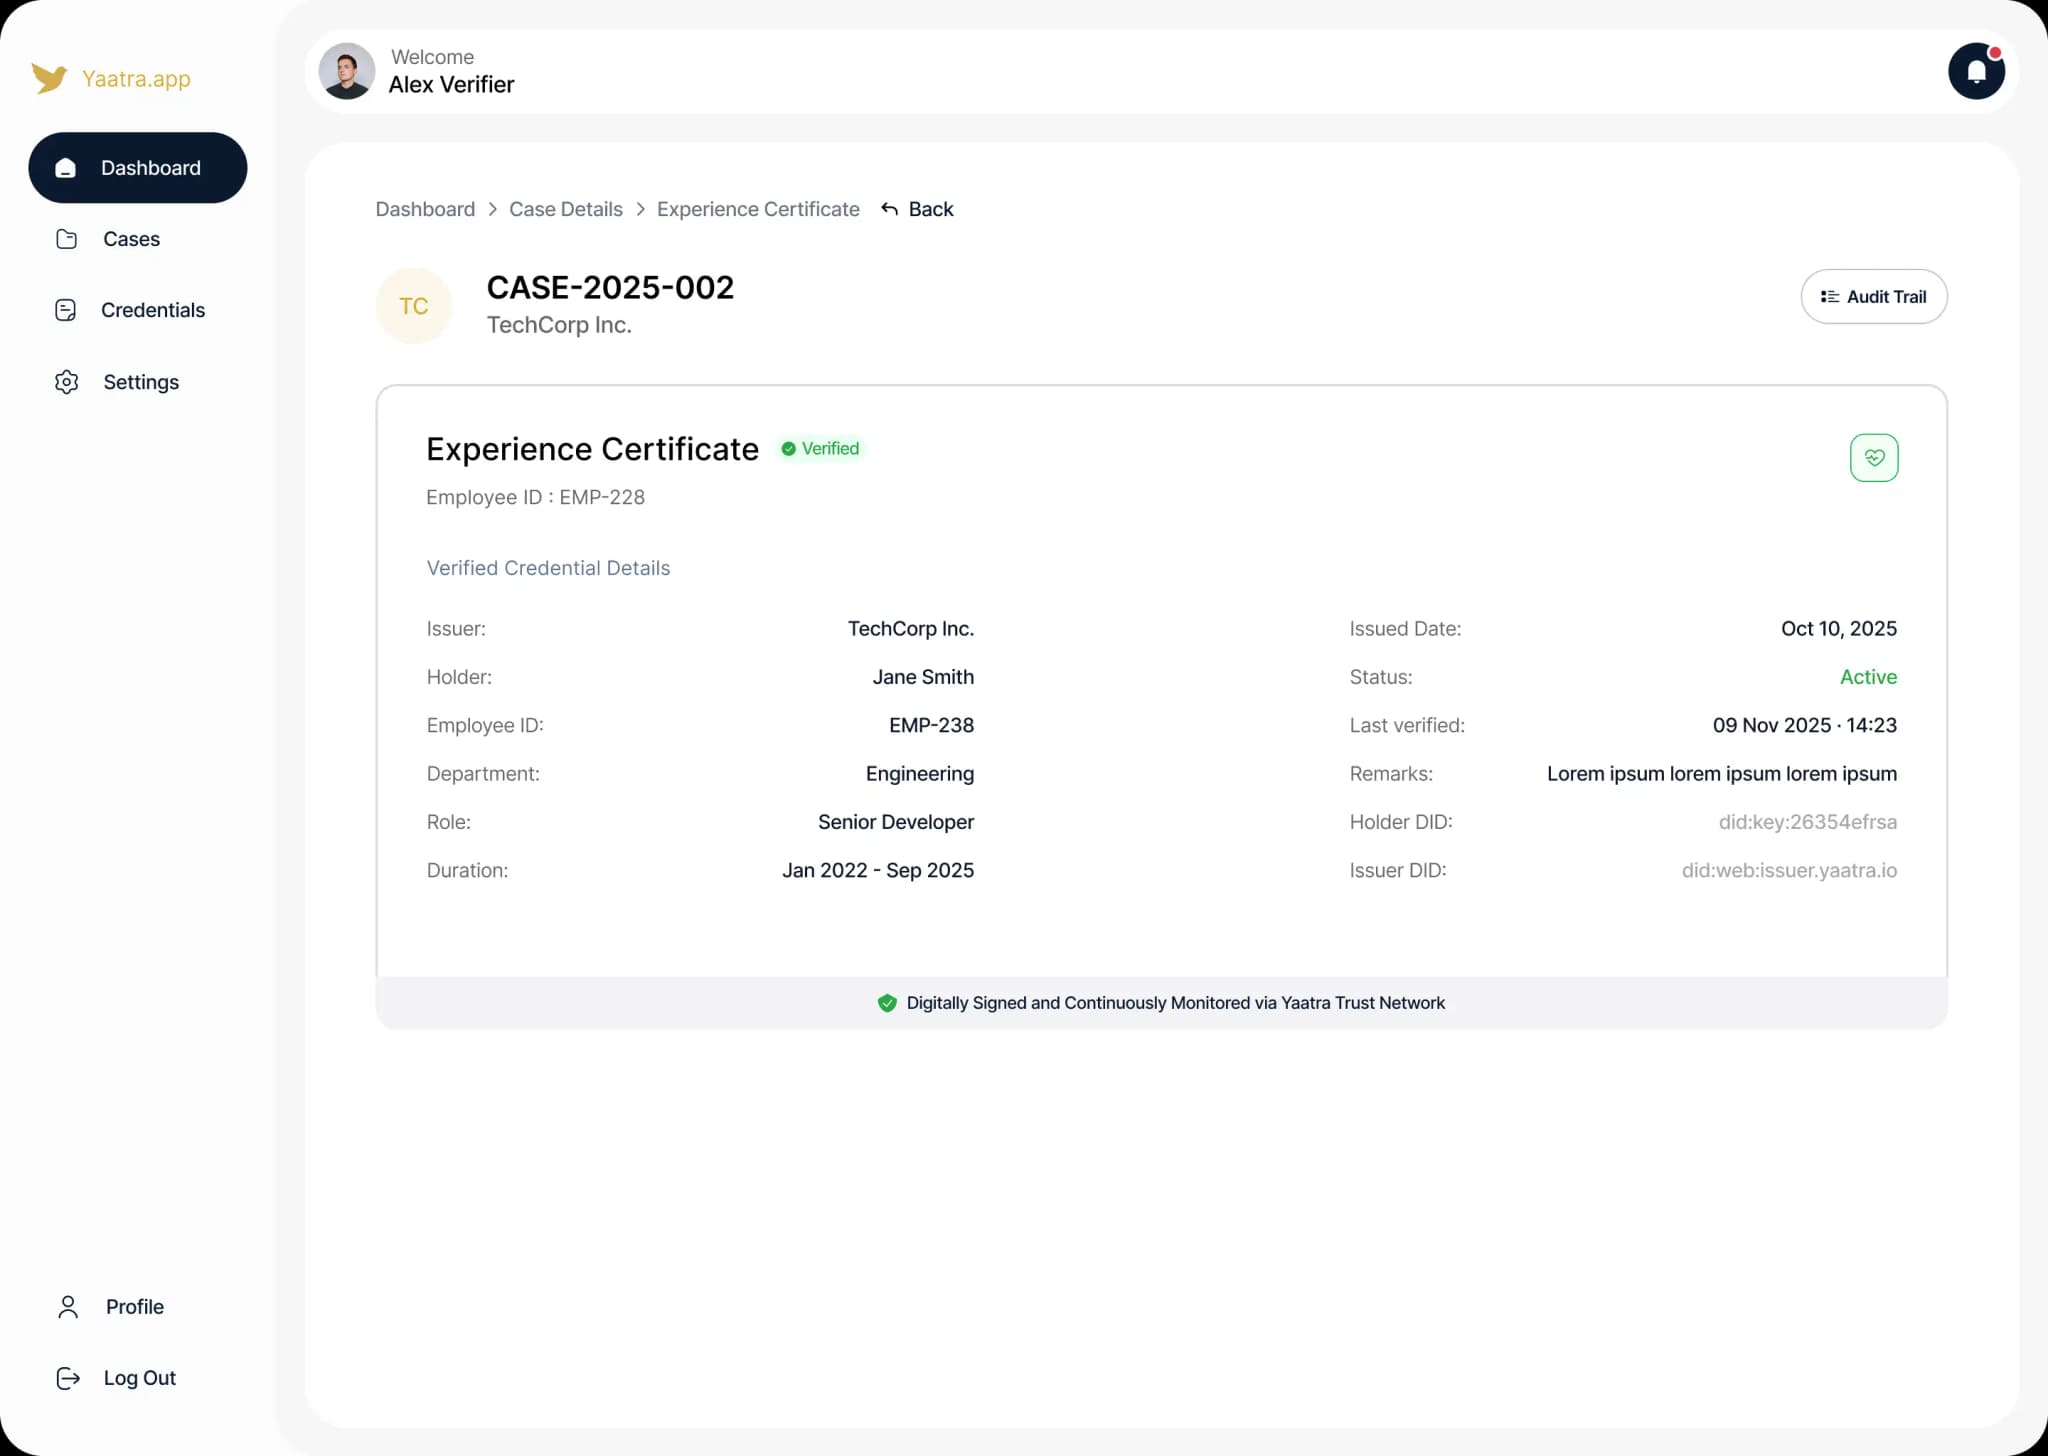This screenshot has width=2048, height=1456.
Task: Go to Dashboard in the sidebar
Action: tap(138, 168)
